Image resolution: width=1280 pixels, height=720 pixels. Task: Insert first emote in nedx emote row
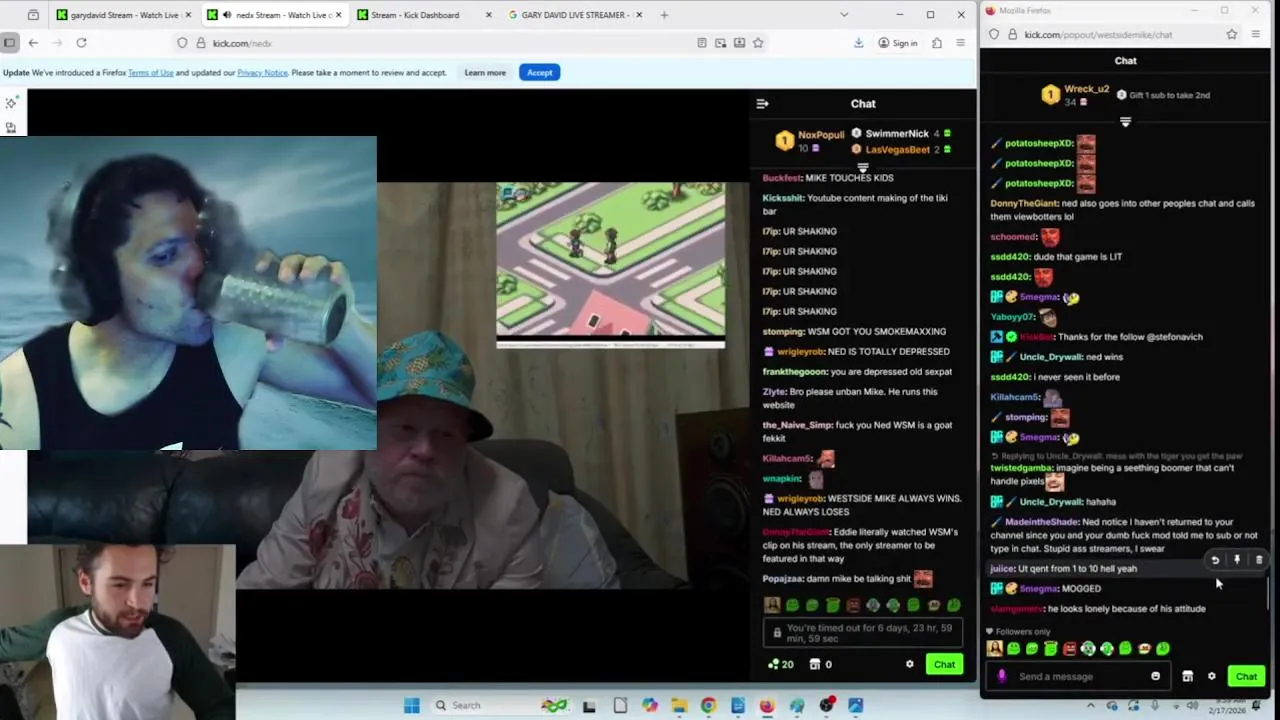[x=772, y=605]
